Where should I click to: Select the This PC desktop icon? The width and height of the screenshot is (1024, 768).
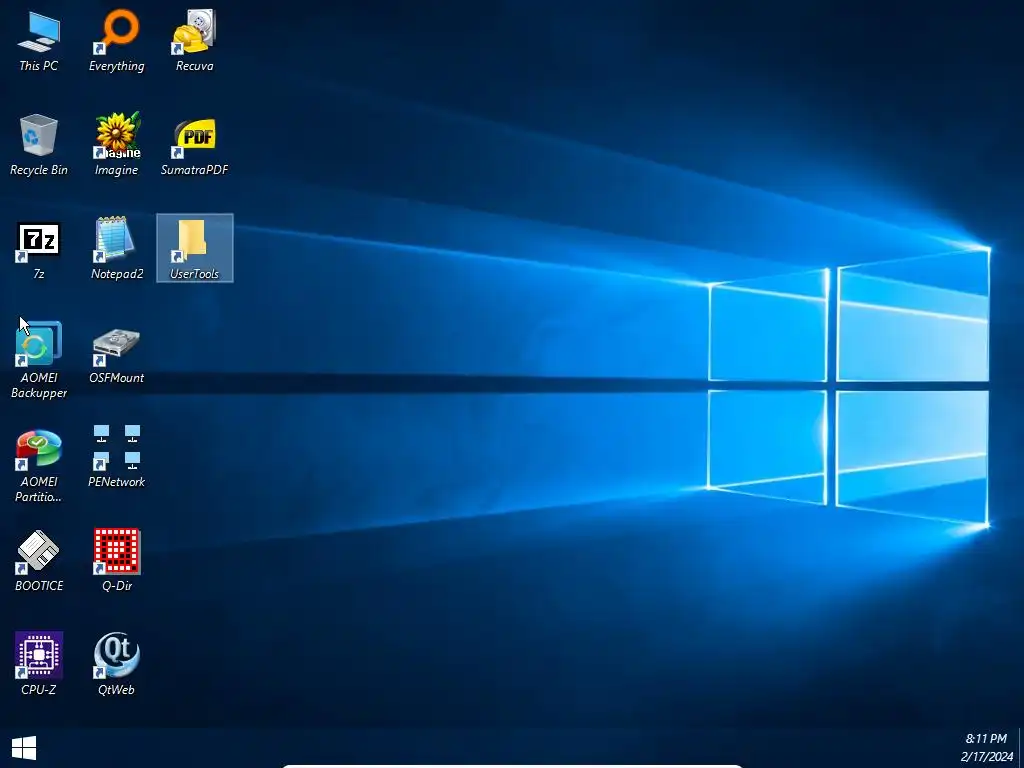[39, 40]
